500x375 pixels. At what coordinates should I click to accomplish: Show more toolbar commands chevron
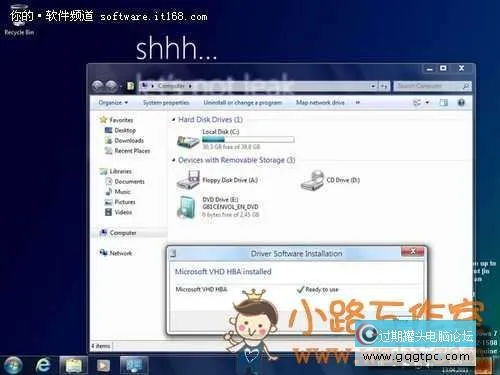coord(358,103)
